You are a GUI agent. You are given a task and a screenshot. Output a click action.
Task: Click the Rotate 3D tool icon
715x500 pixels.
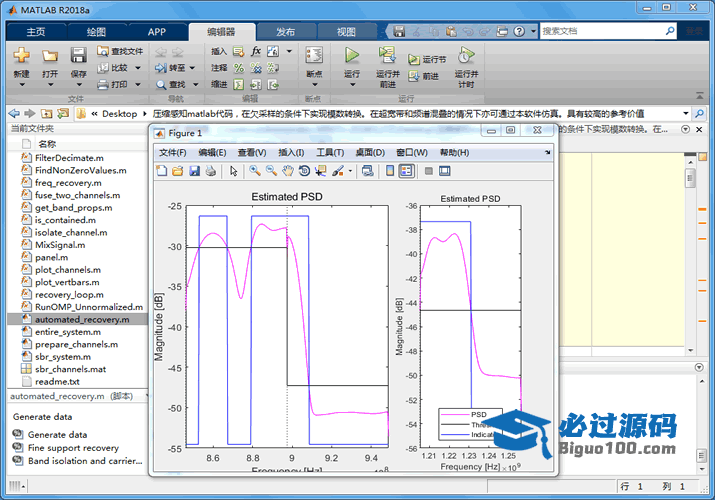pos(304,171)
